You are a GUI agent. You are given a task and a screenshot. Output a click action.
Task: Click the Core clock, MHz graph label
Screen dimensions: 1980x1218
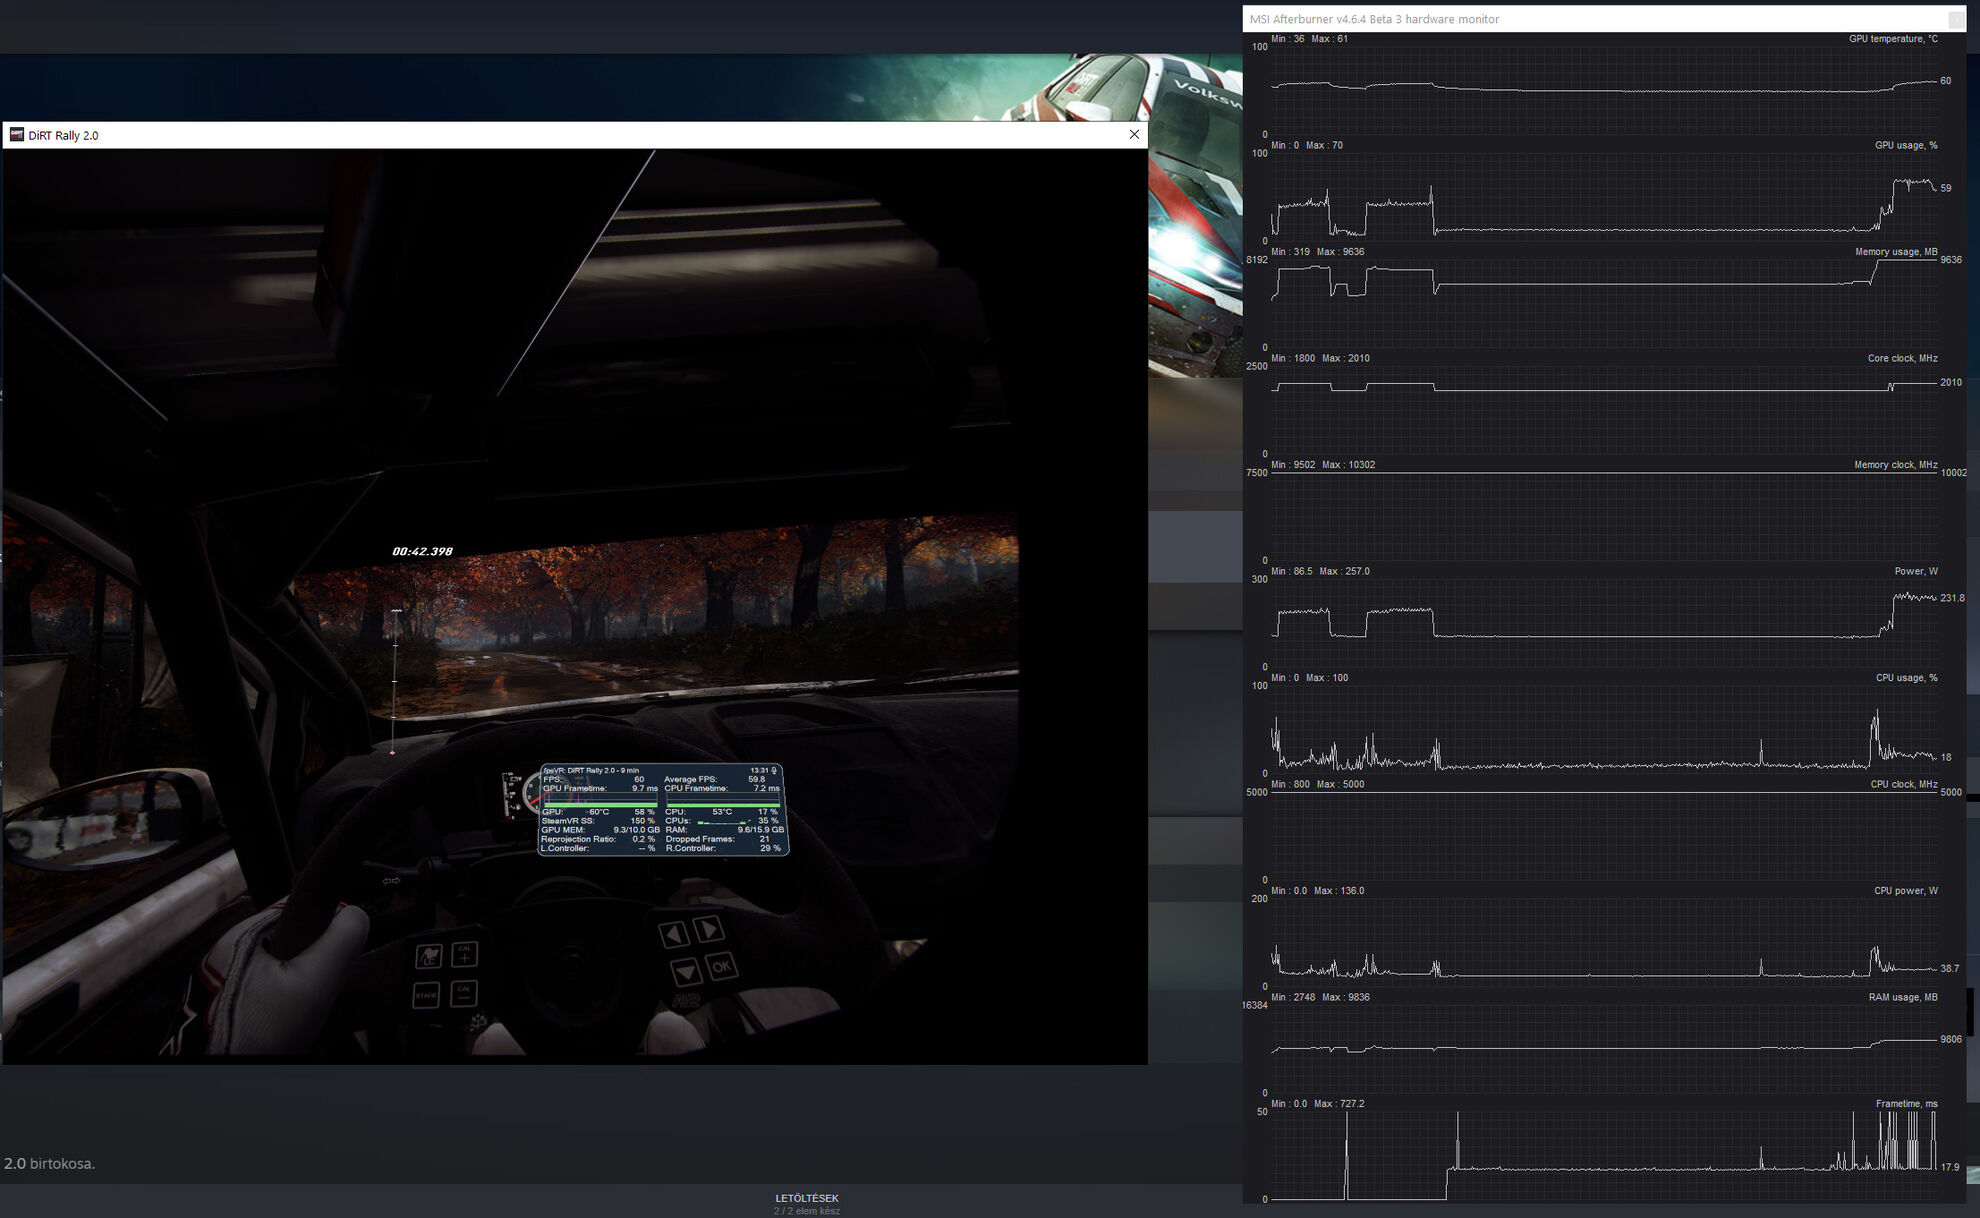click(x=1902, y=358)
